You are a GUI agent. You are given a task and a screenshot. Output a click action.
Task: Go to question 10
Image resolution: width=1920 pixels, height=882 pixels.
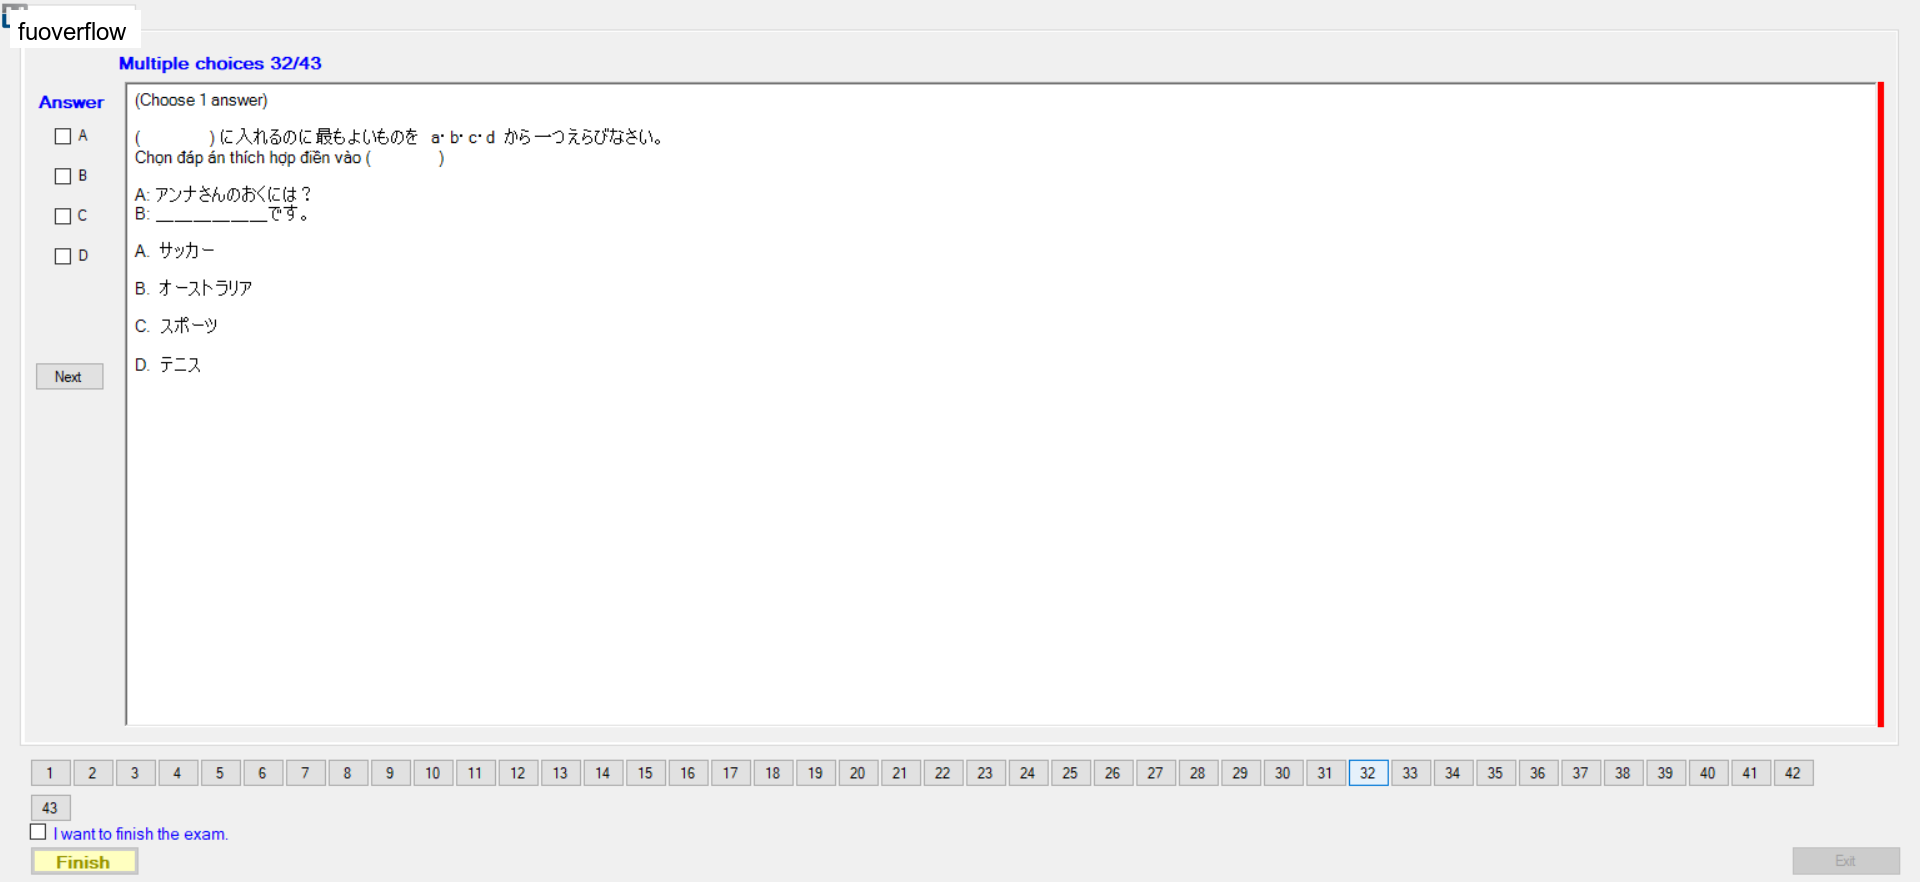pos(433,773)
